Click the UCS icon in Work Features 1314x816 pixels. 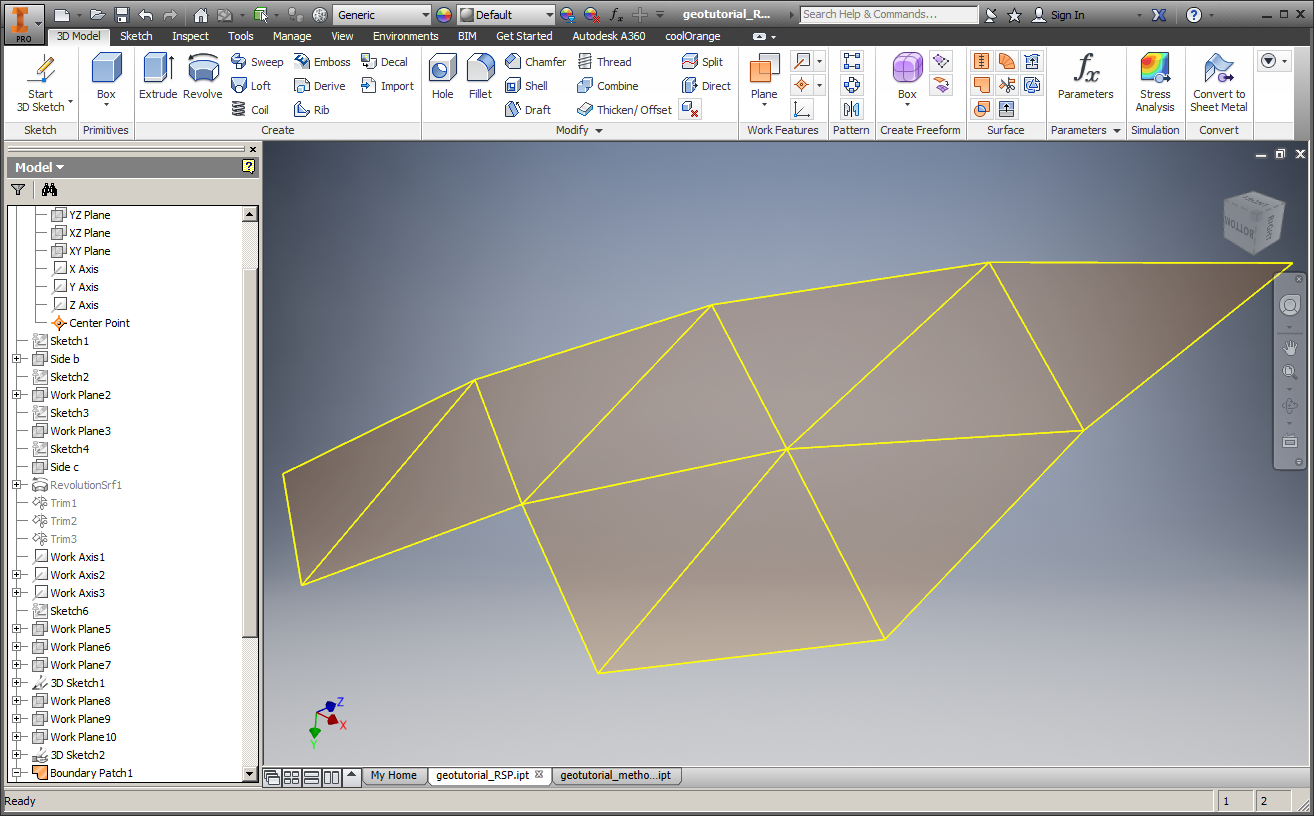(x=802, y=110)
